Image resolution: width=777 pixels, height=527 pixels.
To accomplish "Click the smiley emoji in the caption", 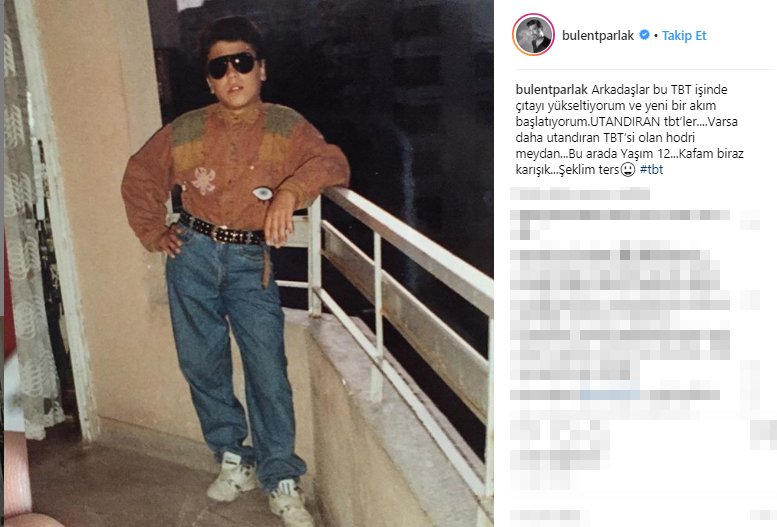I will coord(627,170).
